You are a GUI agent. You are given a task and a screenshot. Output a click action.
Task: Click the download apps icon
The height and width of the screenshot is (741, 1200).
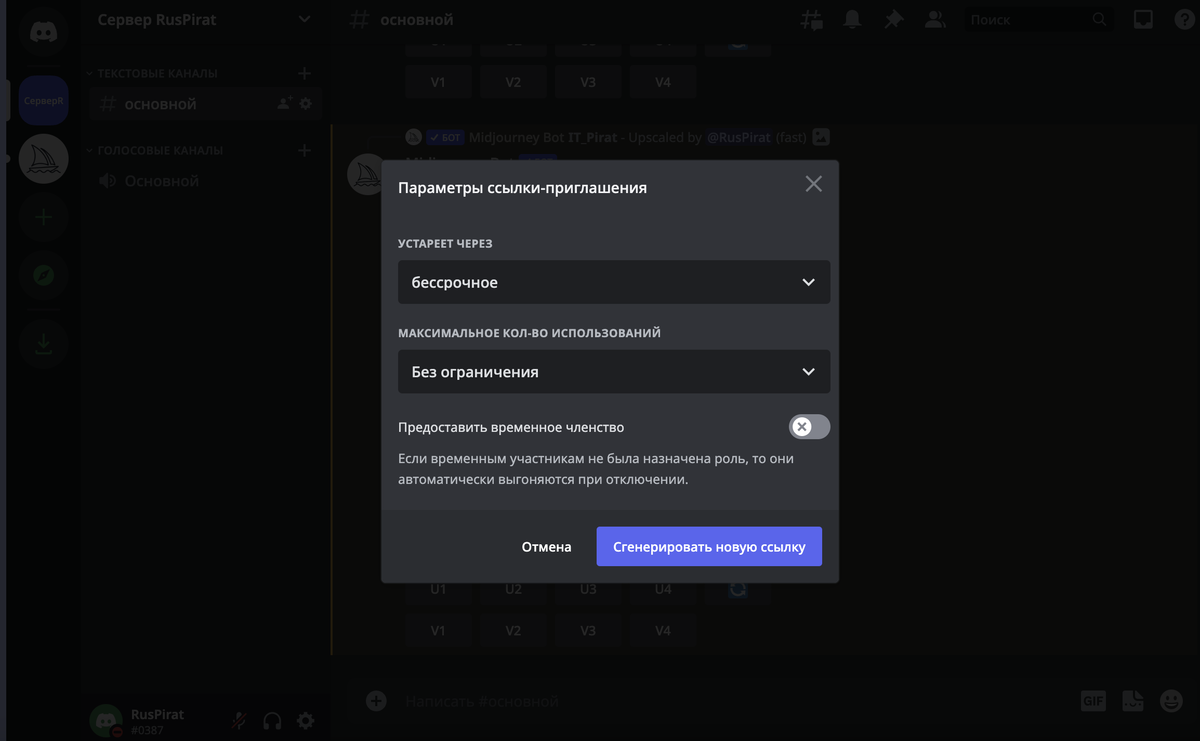pyautogui.click(x=43, y=345)
